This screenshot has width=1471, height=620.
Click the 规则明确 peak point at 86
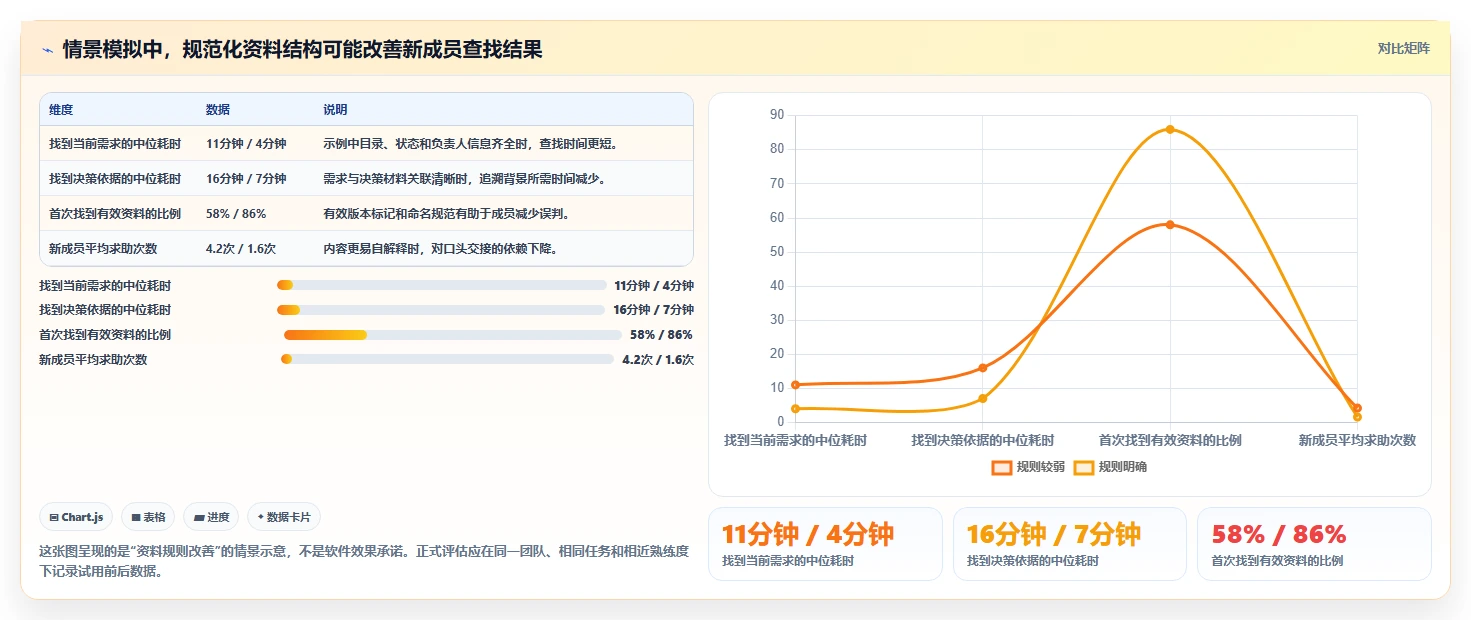pyautogui.click(x=1170, y=129)
